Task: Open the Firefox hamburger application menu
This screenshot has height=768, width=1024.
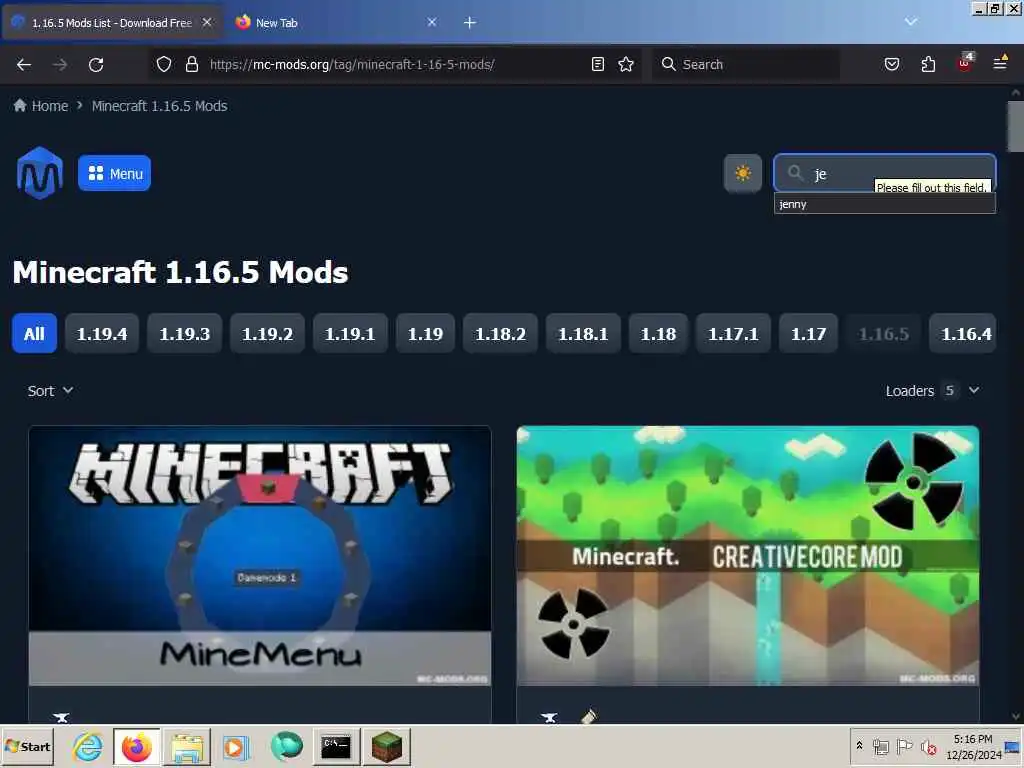Action: click(1000, 63)
